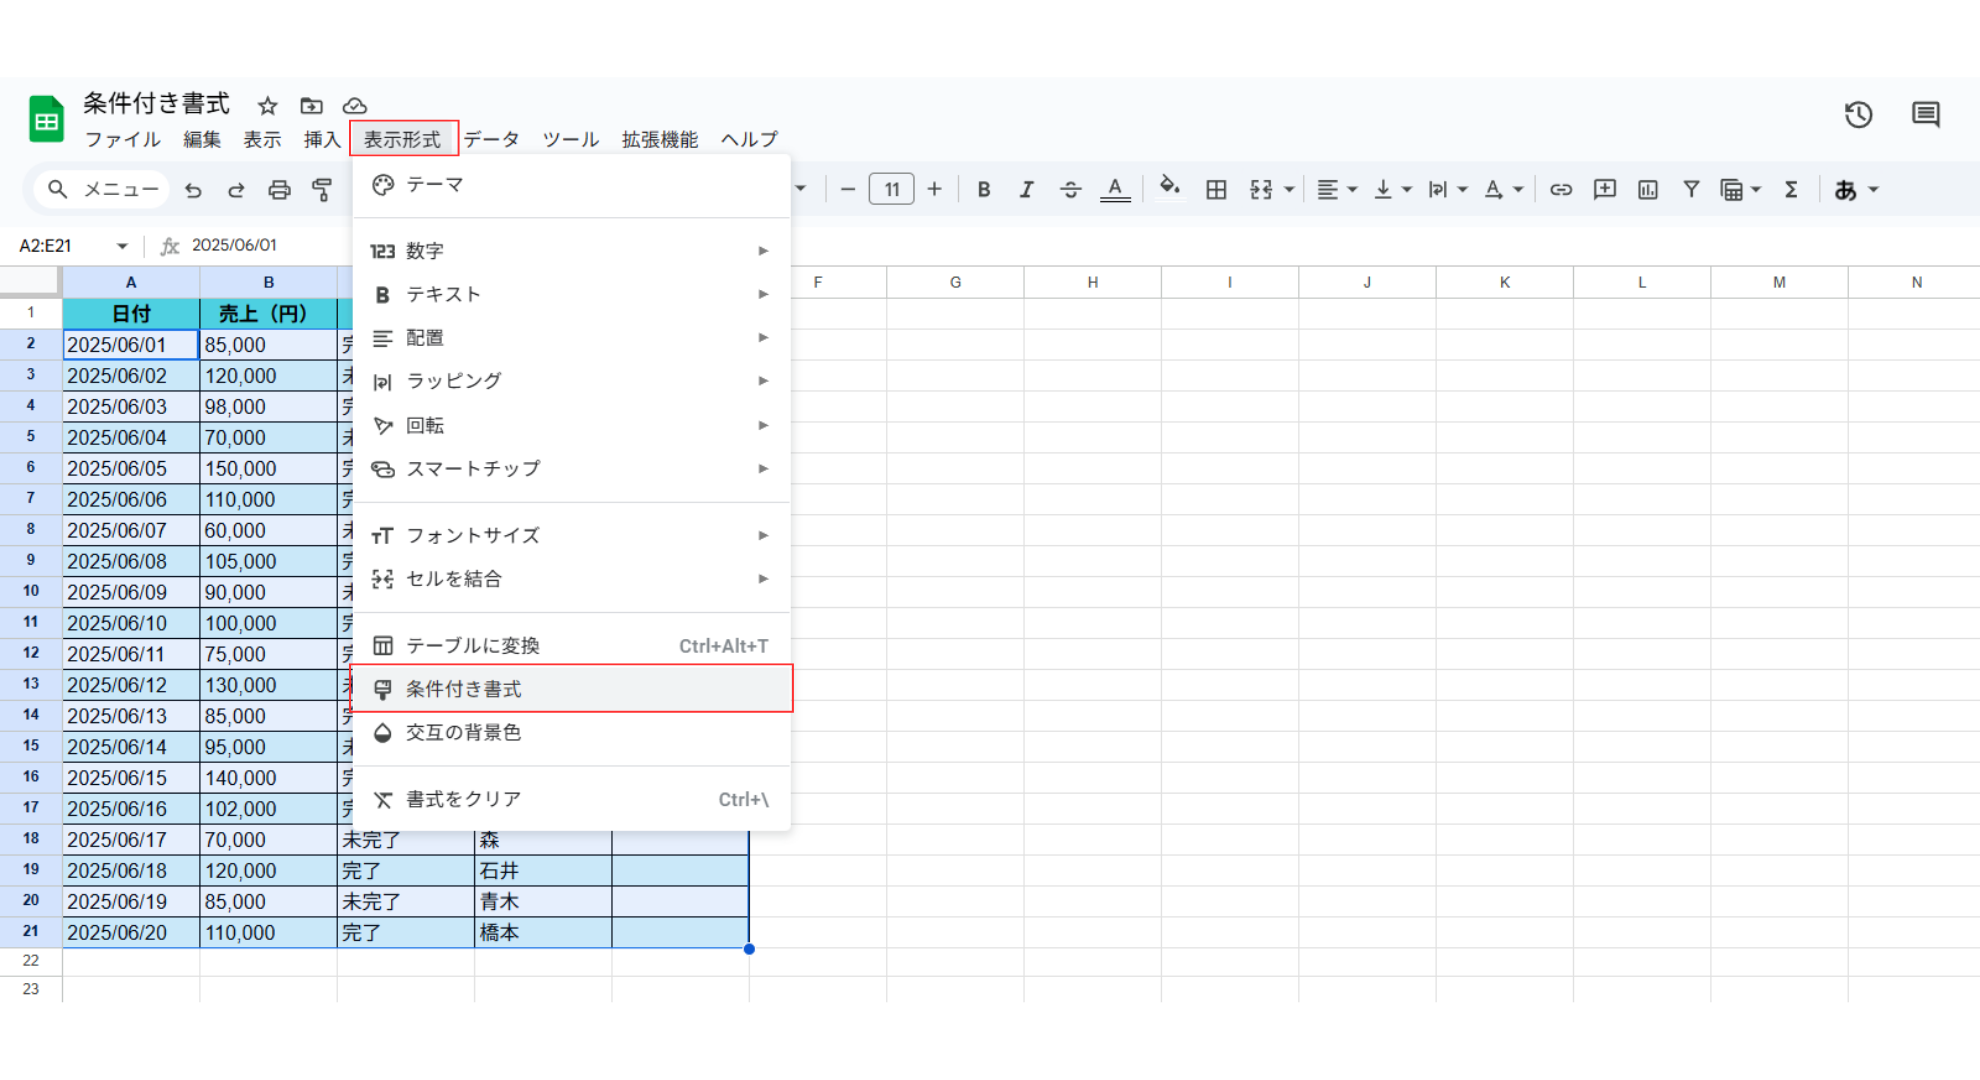
Task: Expand the 回転 submenu
Action: click(571, 425)
